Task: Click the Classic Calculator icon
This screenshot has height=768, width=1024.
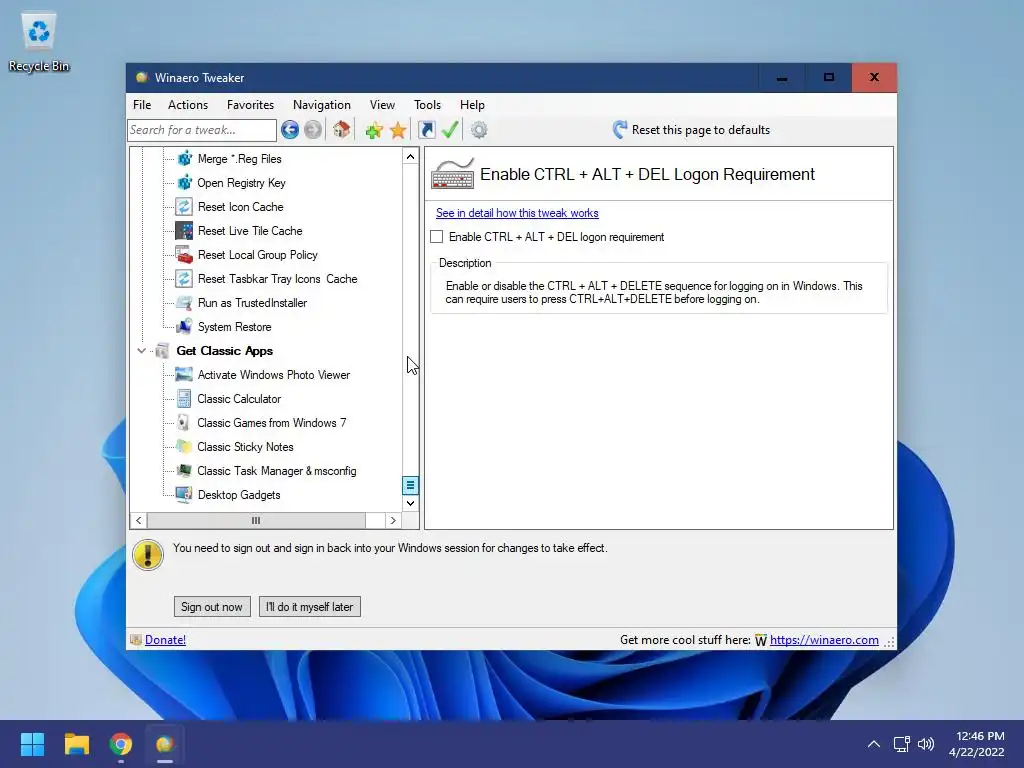Action: click(184, 399)
